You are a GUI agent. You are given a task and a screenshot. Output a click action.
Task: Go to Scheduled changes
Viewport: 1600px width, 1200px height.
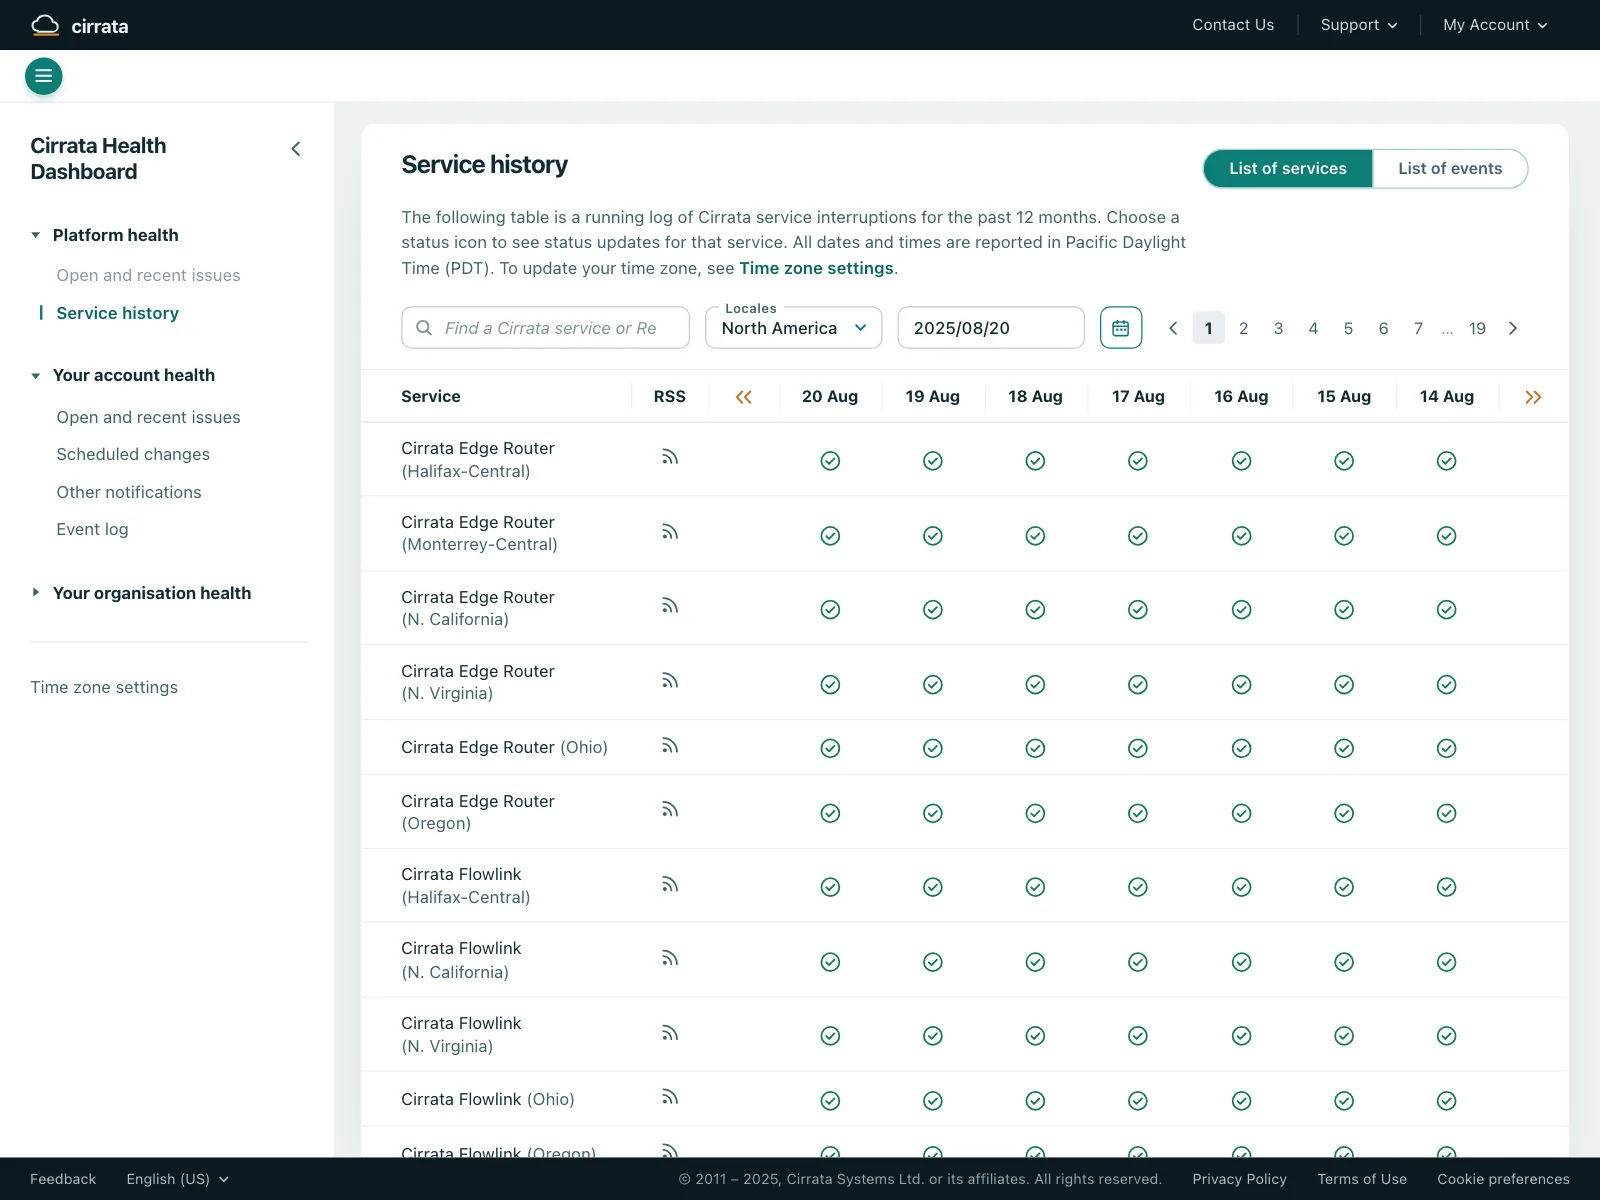click(x=133, y=454)
